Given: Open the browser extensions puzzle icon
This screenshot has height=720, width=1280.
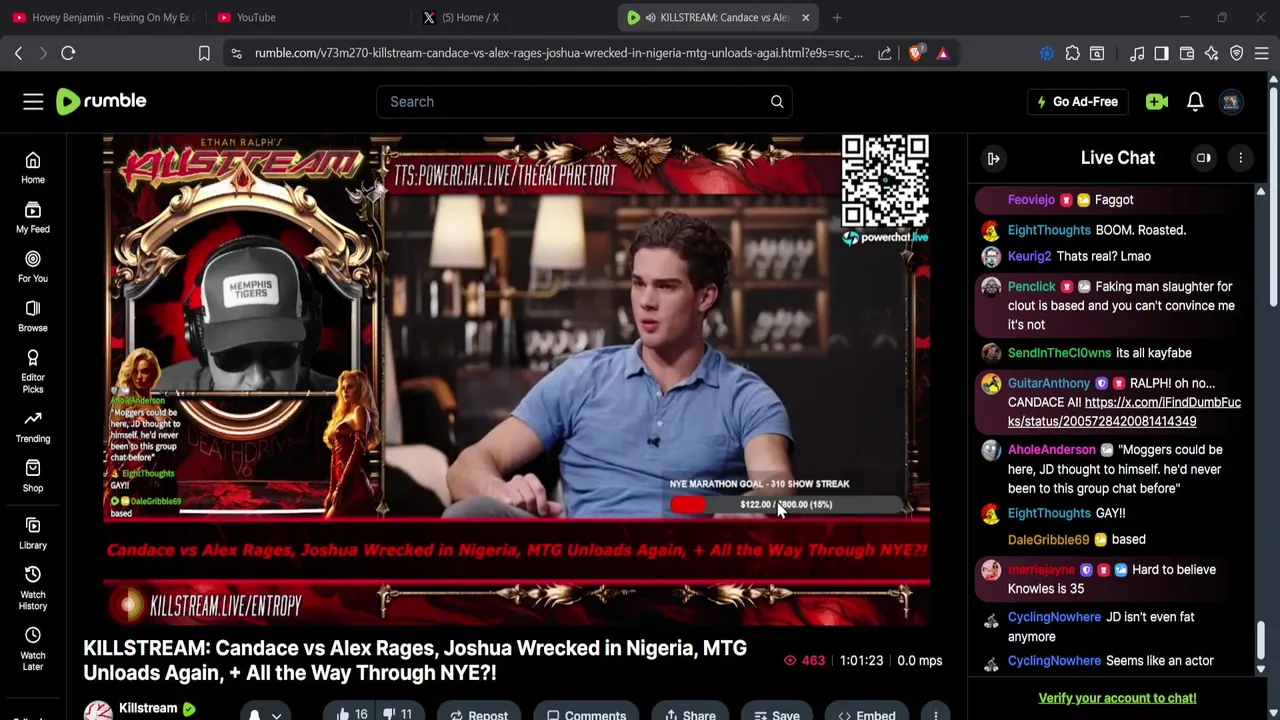Looking at the screenshot, I should point(1072,53).
